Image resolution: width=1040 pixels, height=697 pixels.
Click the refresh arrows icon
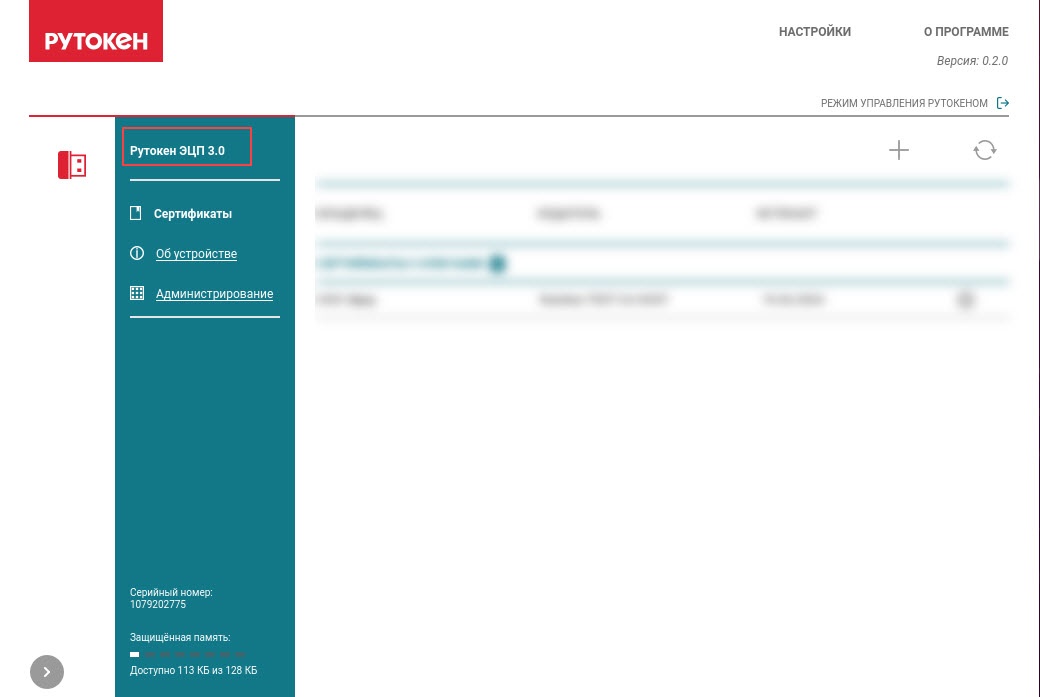985,150
